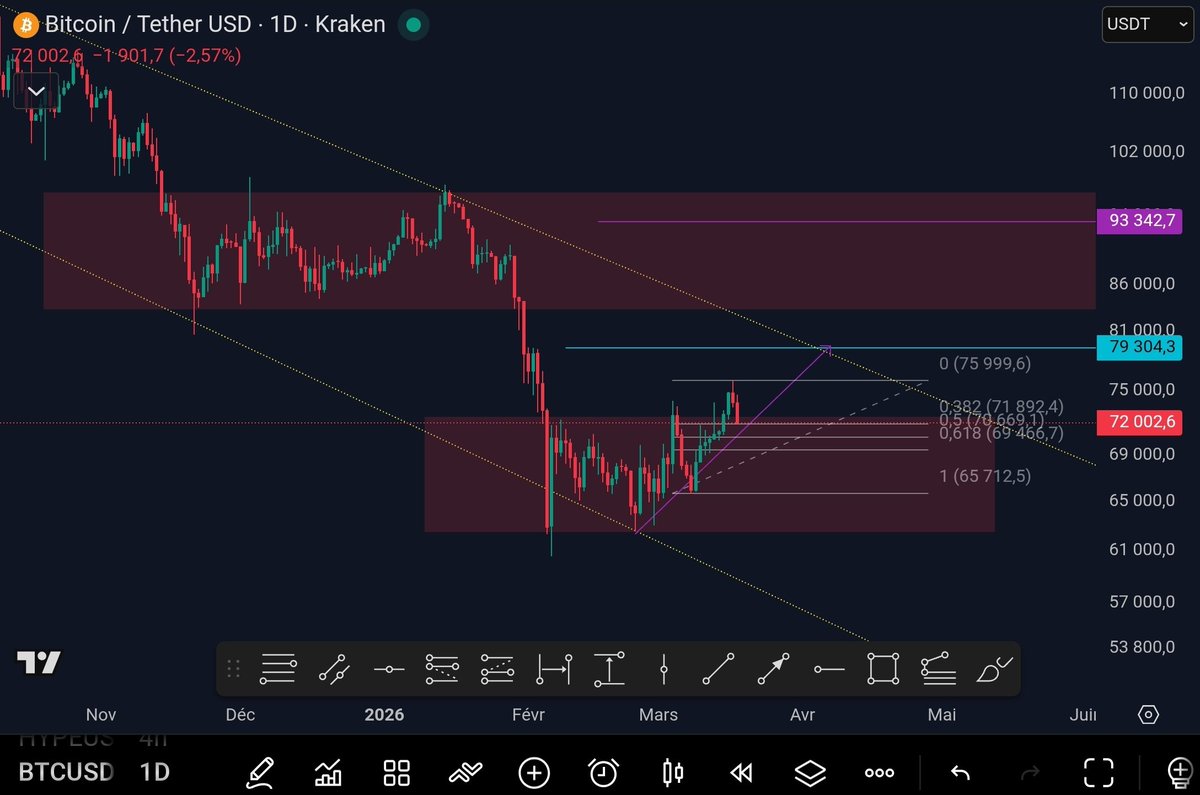This screenshot has height=795, width=1200.
Task: Select the Brush drawing tool
Action: pos(992,668)
